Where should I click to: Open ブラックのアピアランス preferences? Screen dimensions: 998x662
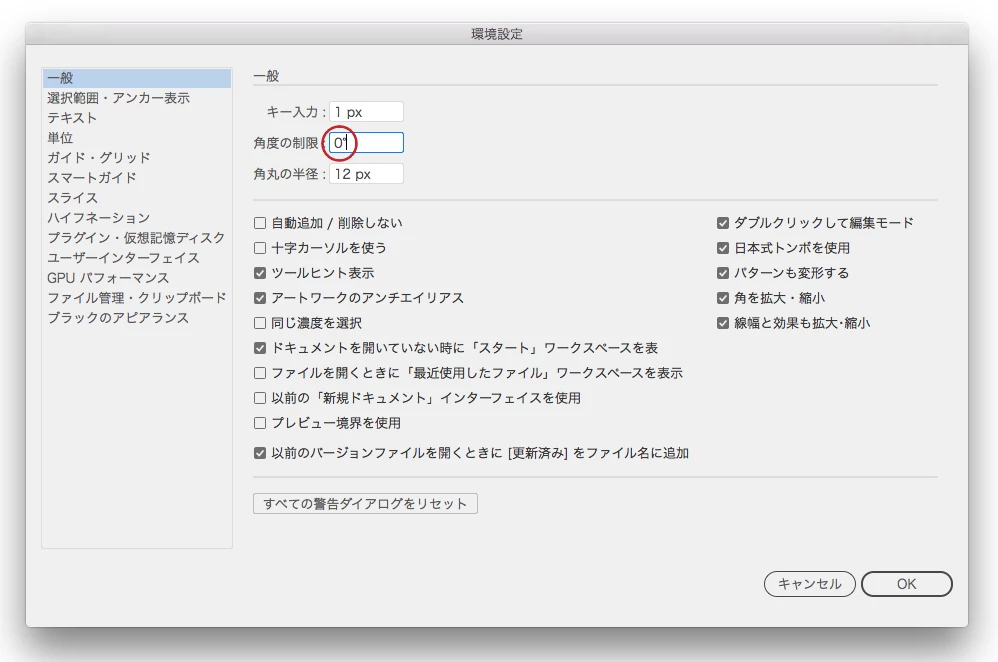[x=118, y=318]
